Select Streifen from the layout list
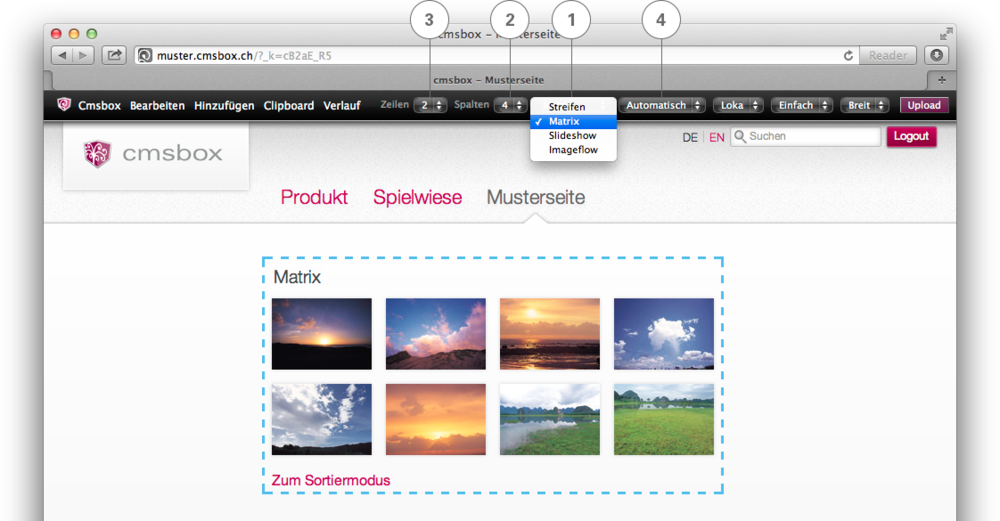1000x521 pixels. click(567, 107)
